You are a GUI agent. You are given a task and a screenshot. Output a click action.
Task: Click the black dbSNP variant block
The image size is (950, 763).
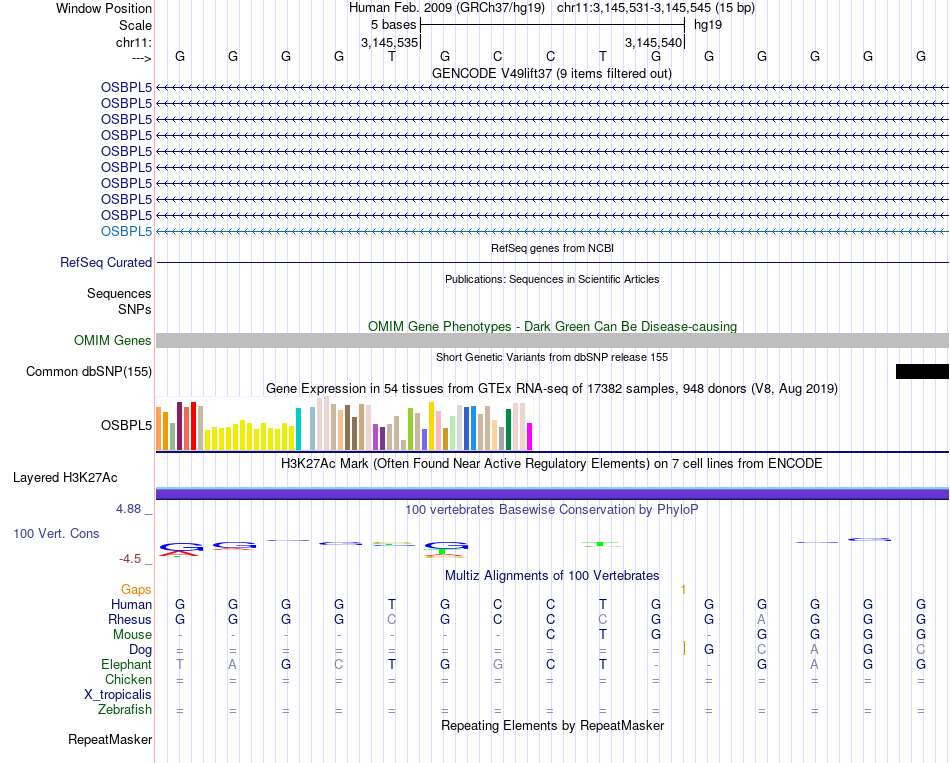[922, 372]
